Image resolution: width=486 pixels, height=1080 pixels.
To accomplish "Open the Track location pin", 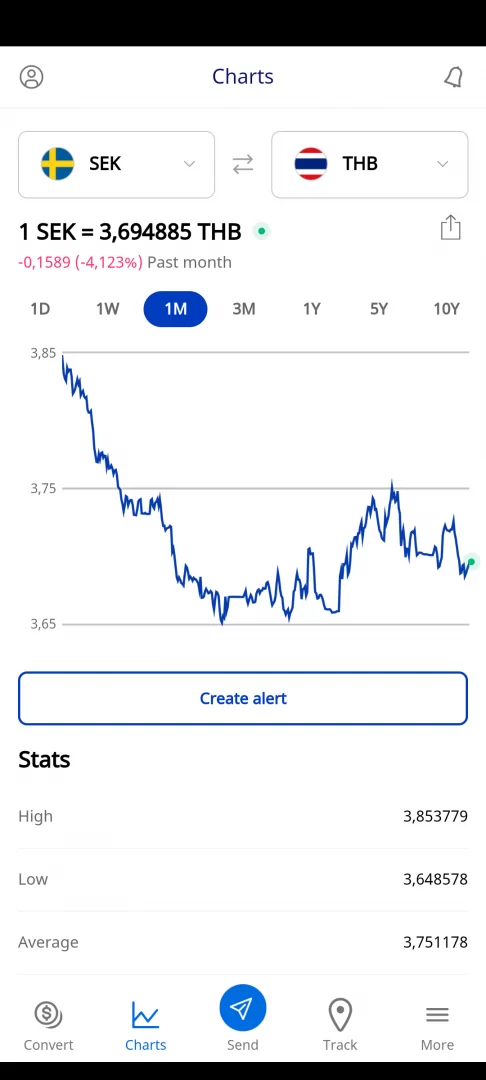I will click(340, 1015).
